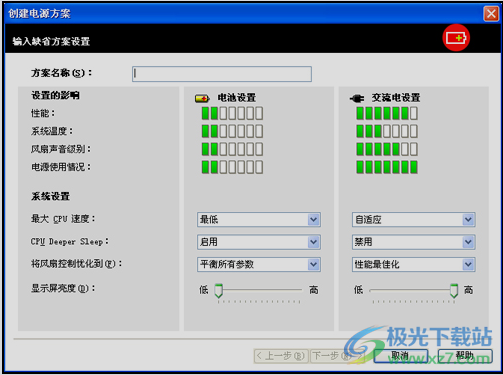Click the 方案名称(S) label
Image resolution: width=503 pixels, height=375 pixels.
click(61, 73)
